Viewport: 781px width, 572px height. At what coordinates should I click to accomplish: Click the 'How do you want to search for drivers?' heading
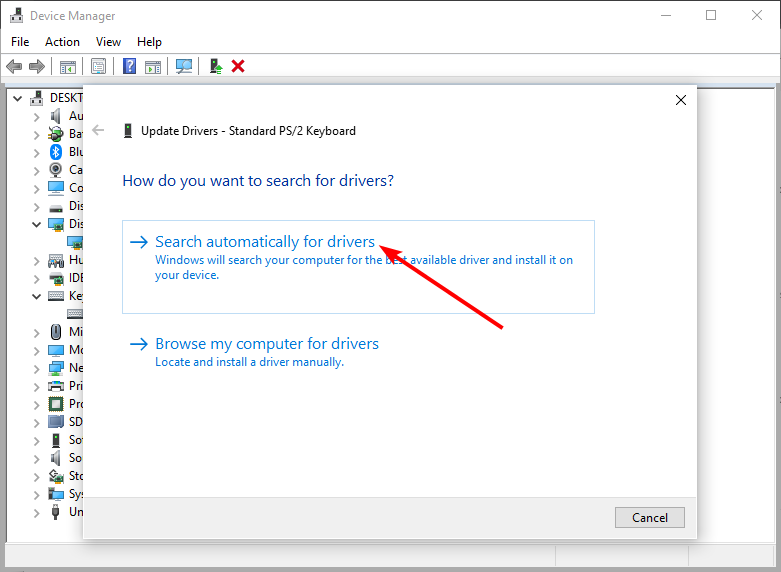click(258, 180)
